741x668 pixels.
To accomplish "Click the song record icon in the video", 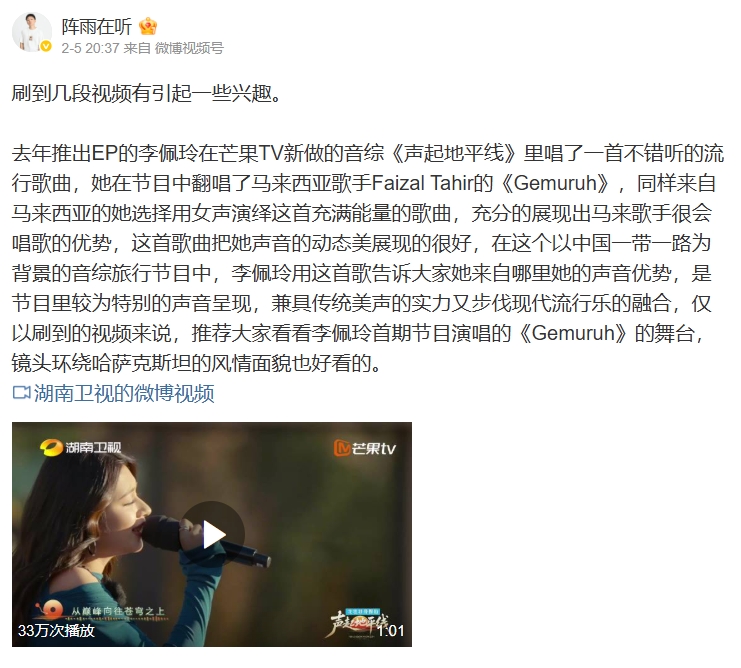I will [x=49, y=610].
